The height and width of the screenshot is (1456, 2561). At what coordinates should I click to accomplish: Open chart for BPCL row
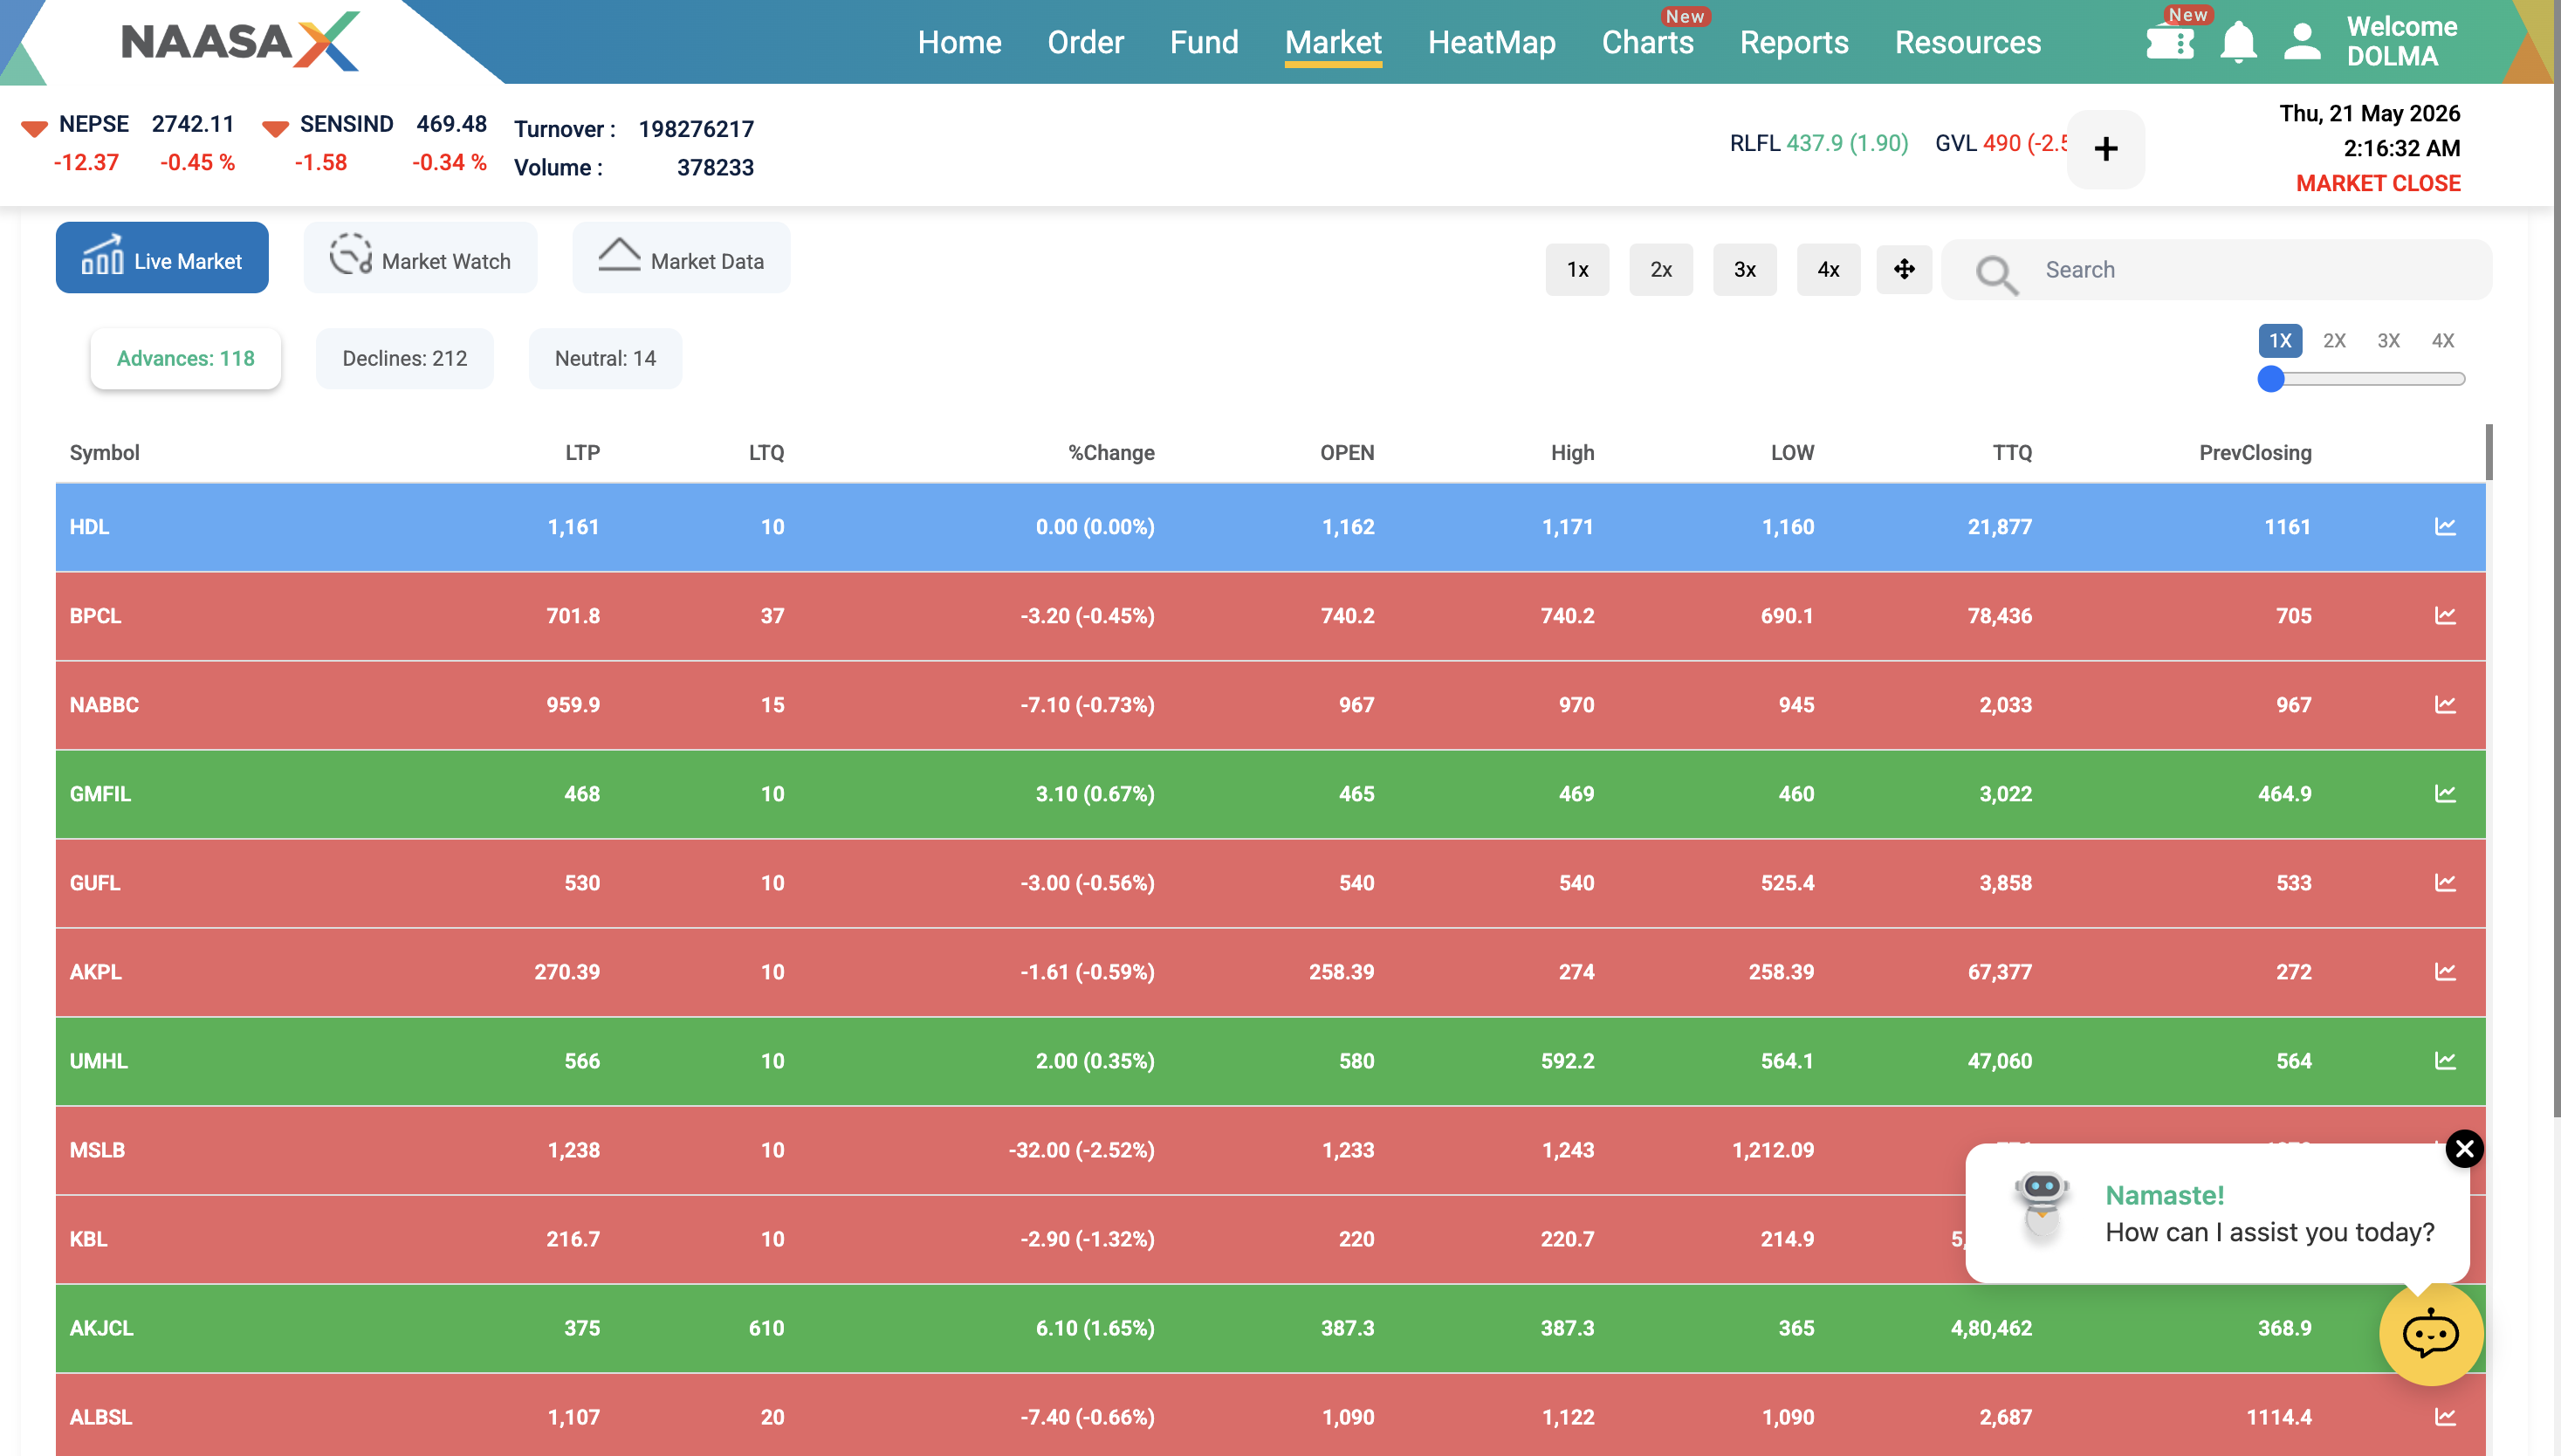coord(2444,616)
